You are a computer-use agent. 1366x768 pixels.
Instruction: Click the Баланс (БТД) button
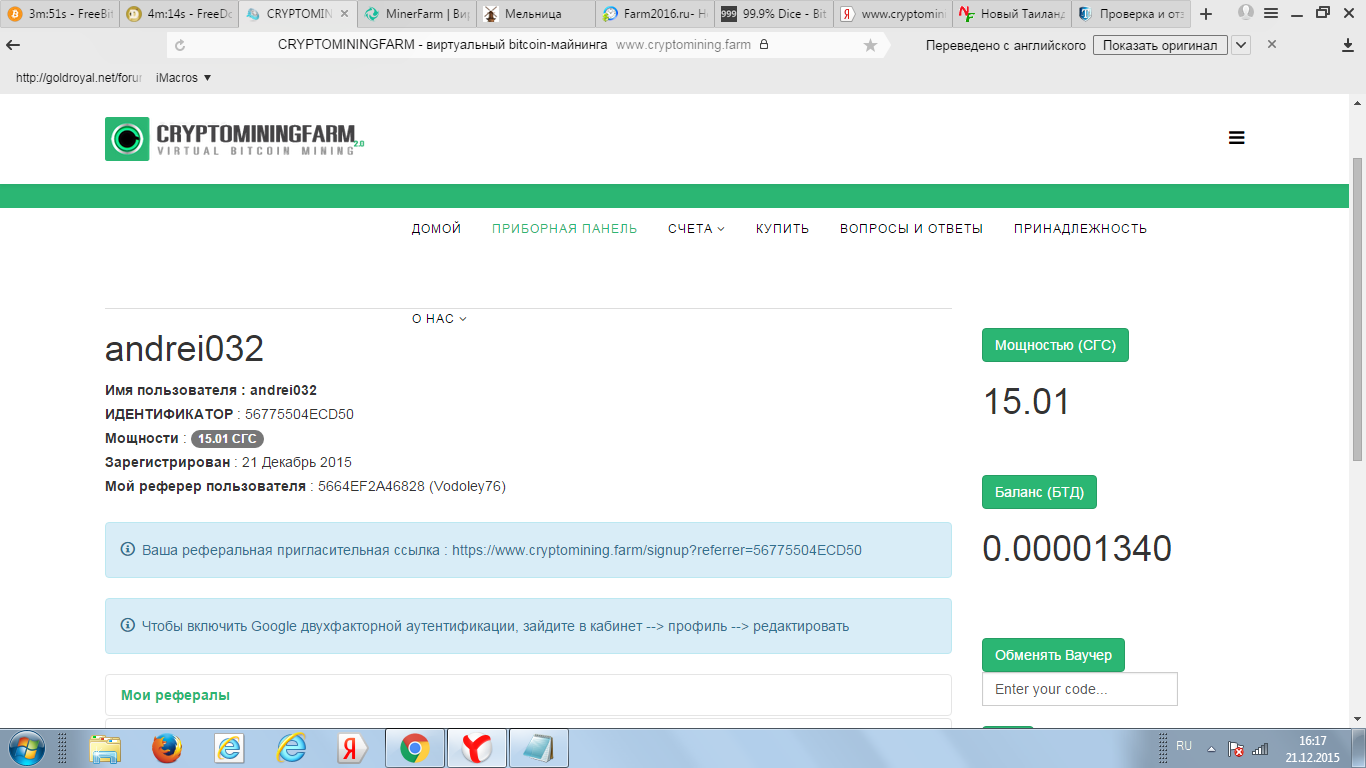pos(1039,492)
